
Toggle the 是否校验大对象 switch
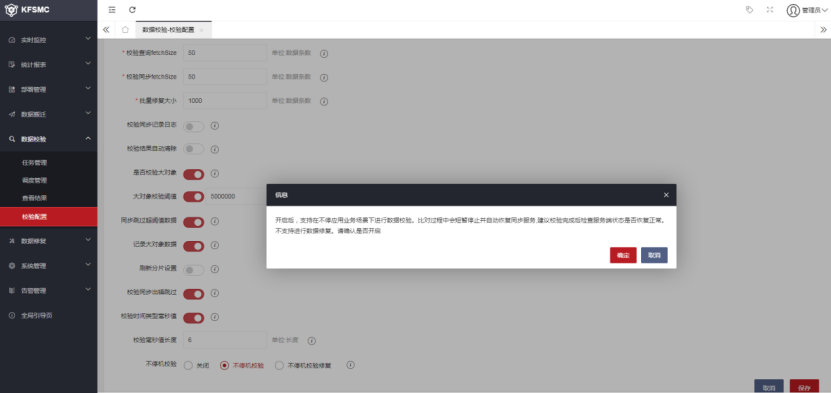coord(193,174)
